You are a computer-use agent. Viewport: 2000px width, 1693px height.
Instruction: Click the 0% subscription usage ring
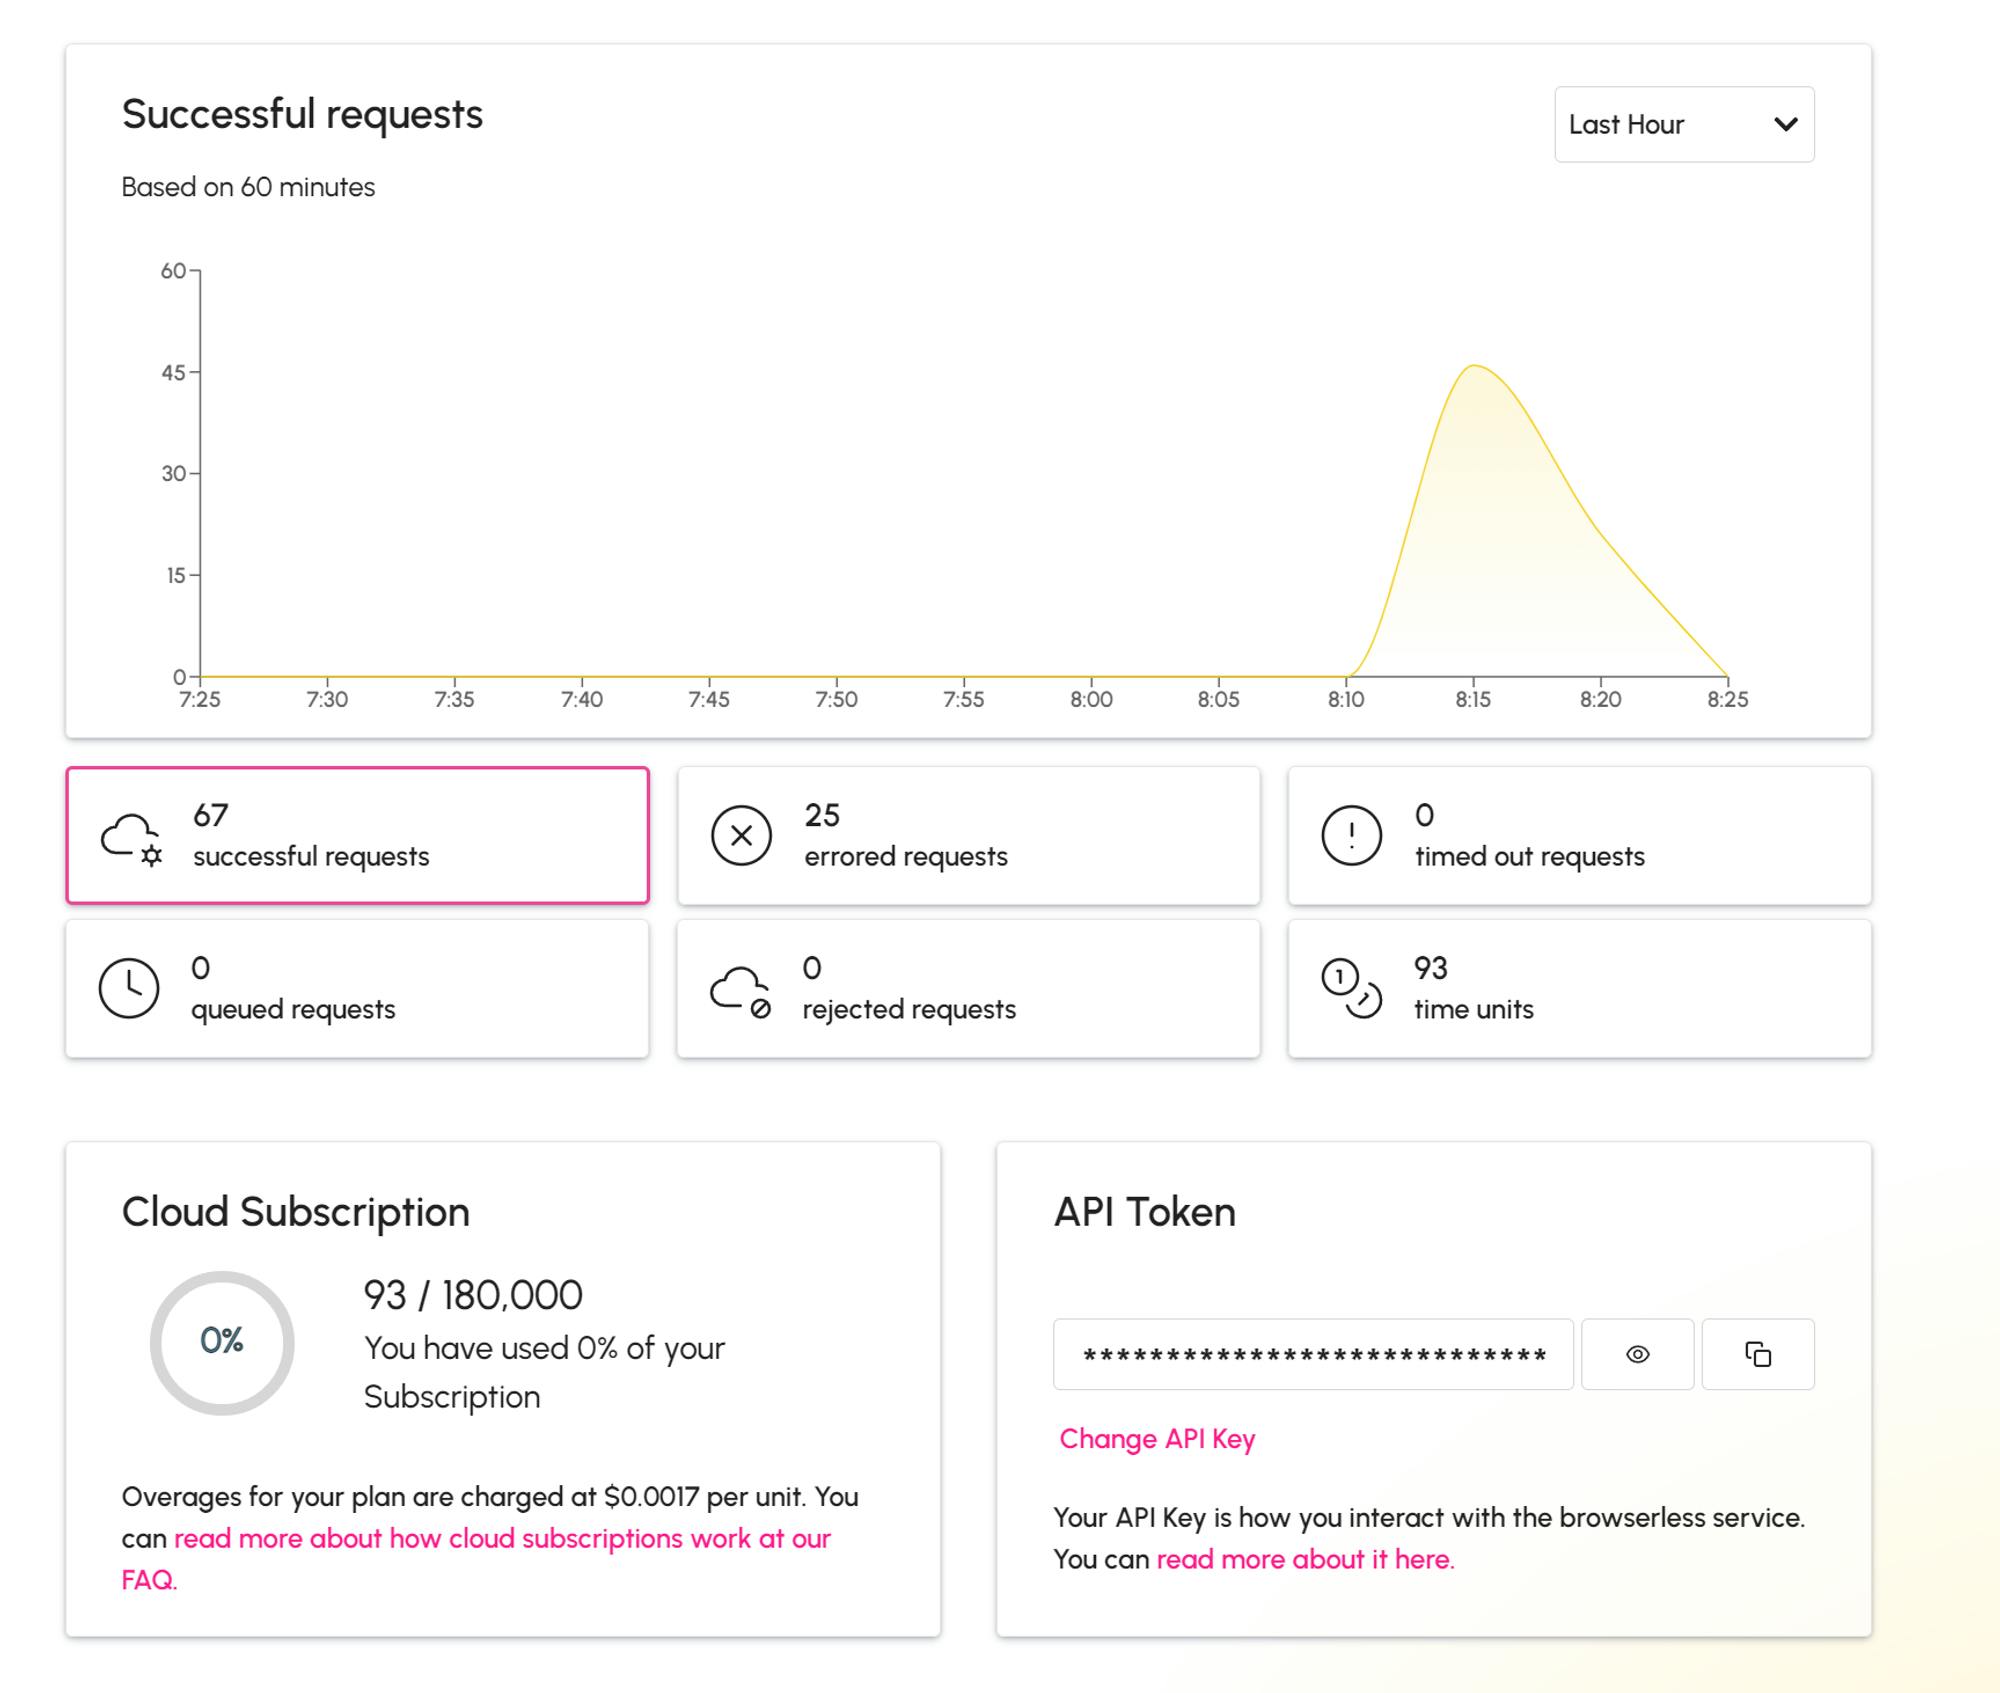[222, 1342]
